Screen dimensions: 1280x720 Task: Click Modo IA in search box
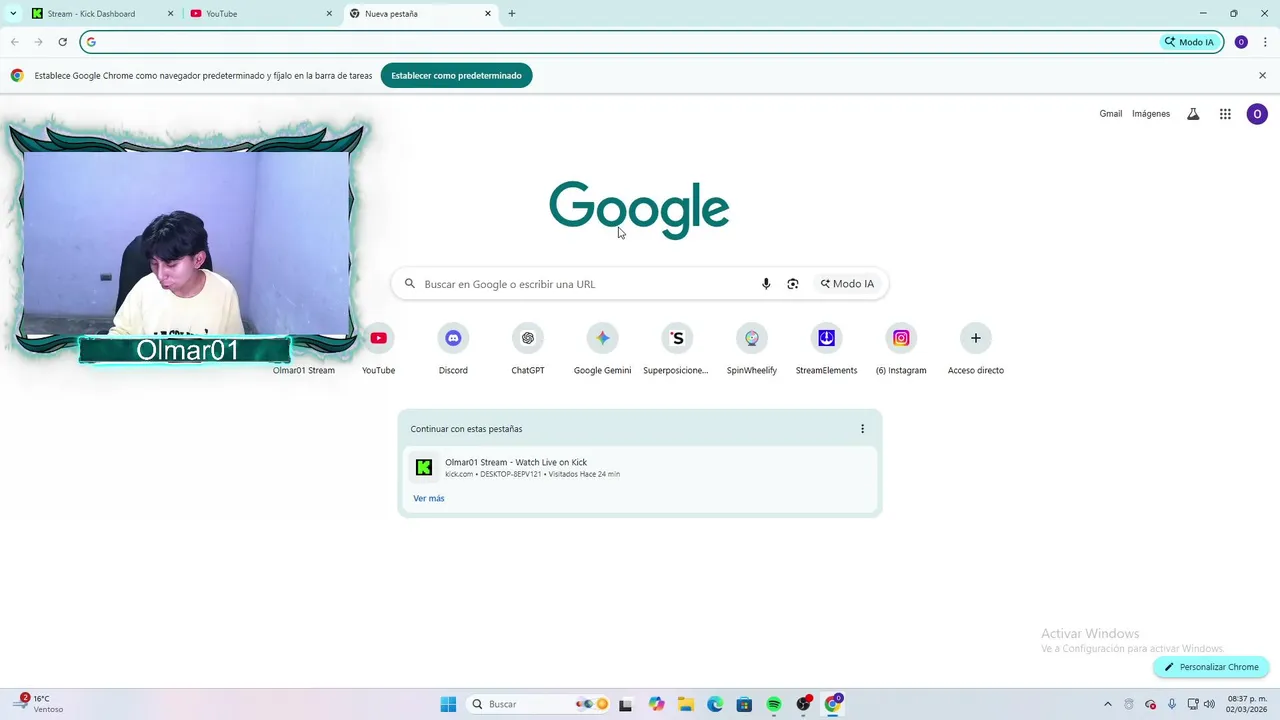click(x=847, y=284)
